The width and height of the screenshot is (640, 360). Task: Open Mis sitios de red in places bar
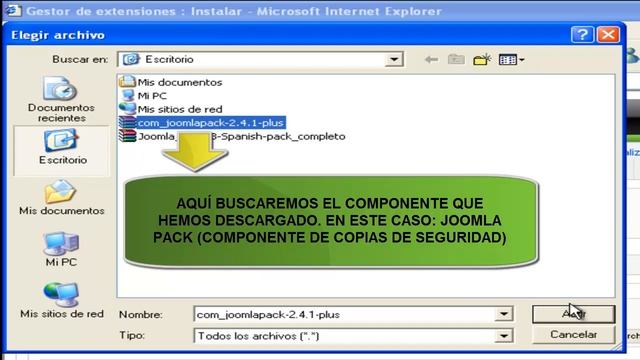[62, 300]
